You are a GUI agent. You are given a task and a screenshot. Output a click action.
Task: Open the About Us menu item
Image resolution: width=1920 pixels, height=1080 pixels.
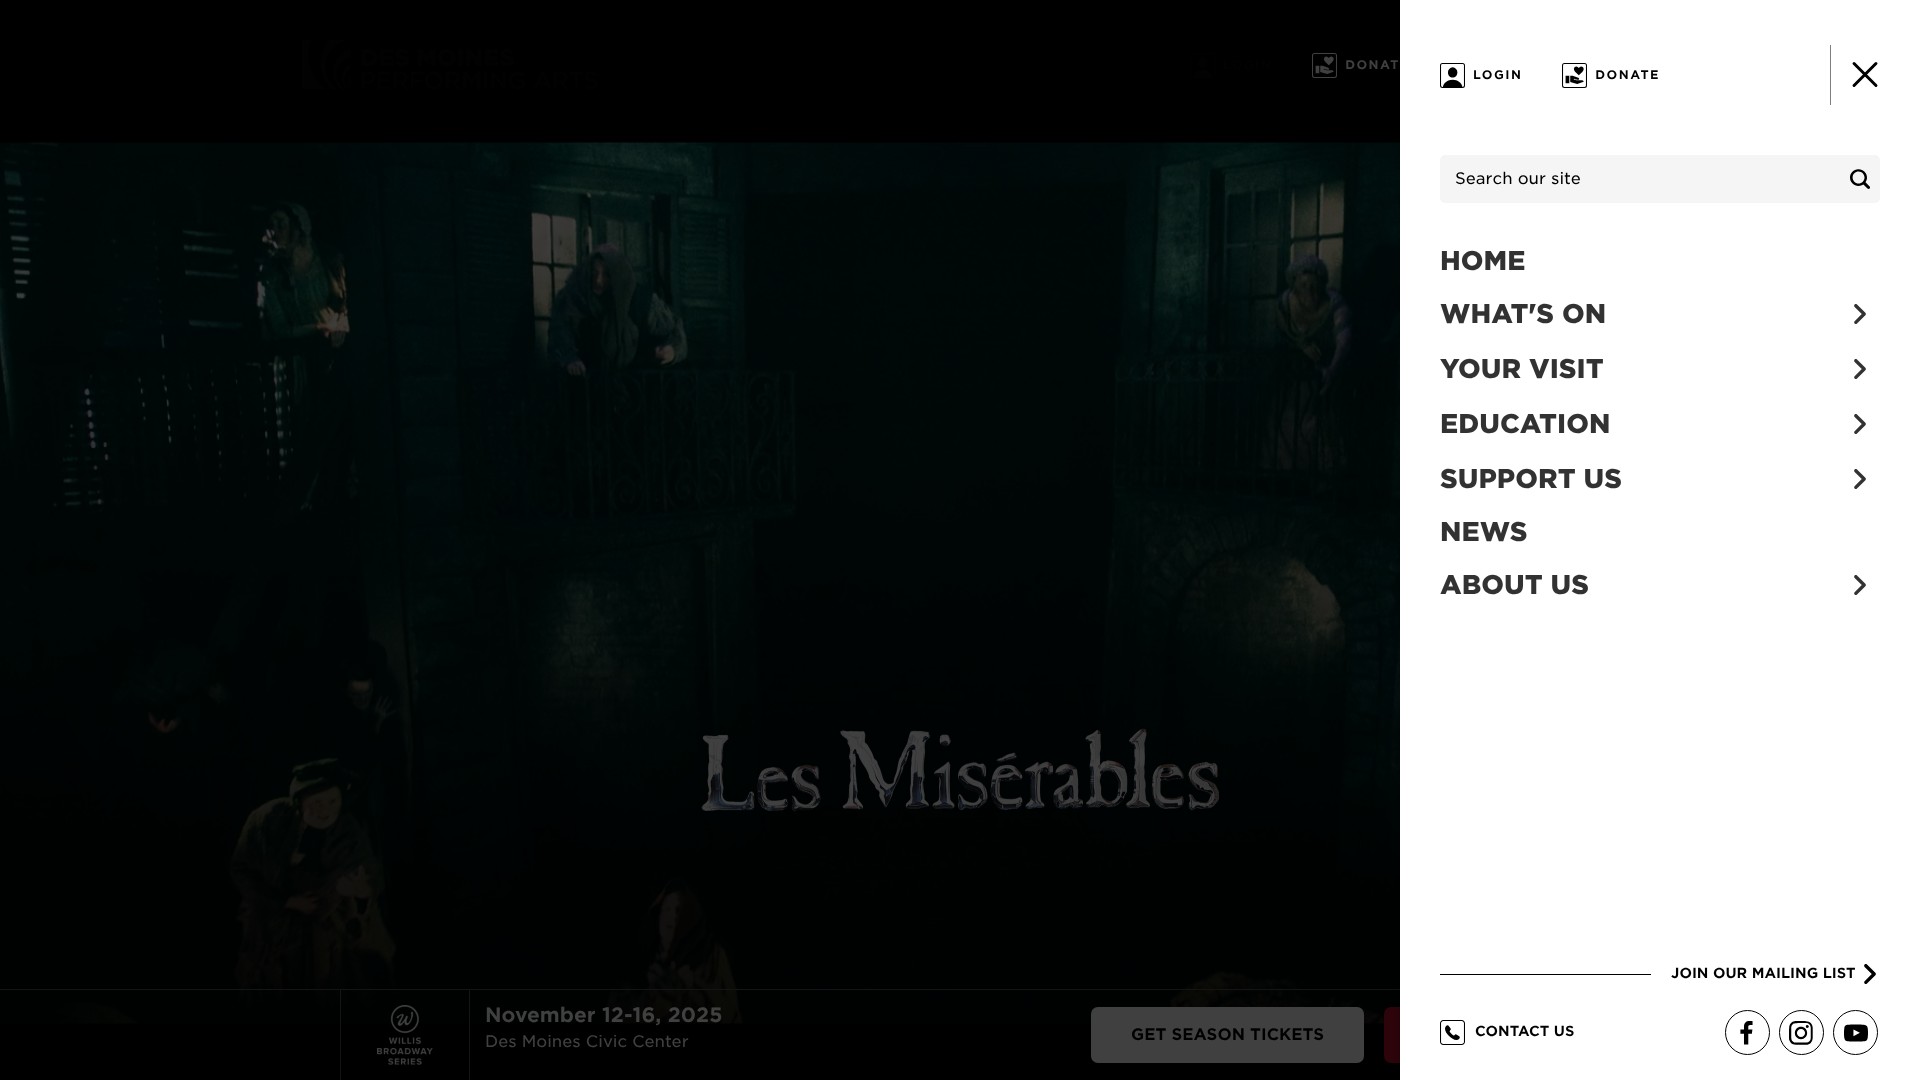(x=1514, y=585)
